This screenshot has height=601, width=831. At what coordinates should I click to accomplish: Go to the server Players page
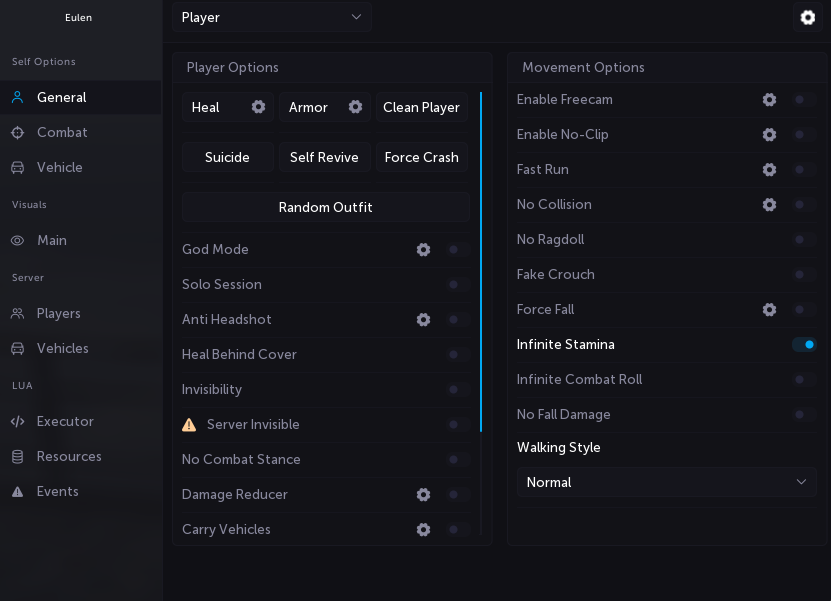click(x=58, y=314)
